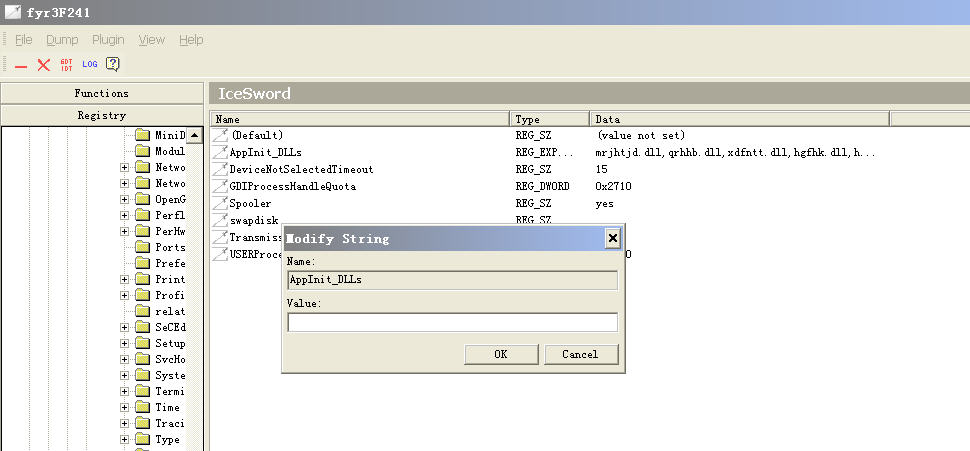Click the value icon beside AppInit_DLLs

(x=220, y=152)
